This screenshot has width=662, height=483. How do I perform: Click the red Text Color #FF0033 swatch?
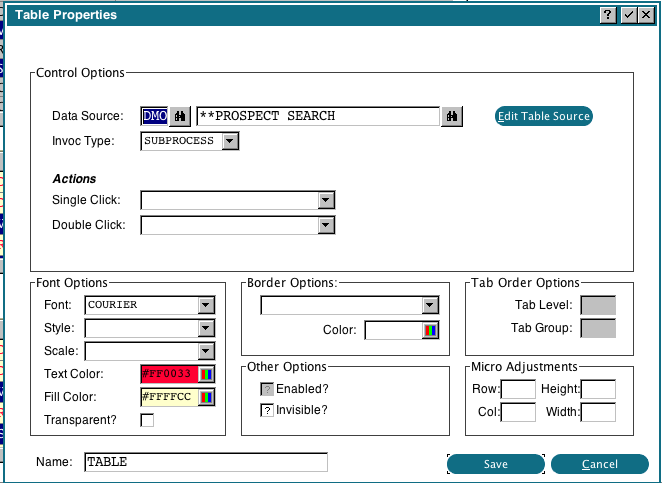click(167, 374)
